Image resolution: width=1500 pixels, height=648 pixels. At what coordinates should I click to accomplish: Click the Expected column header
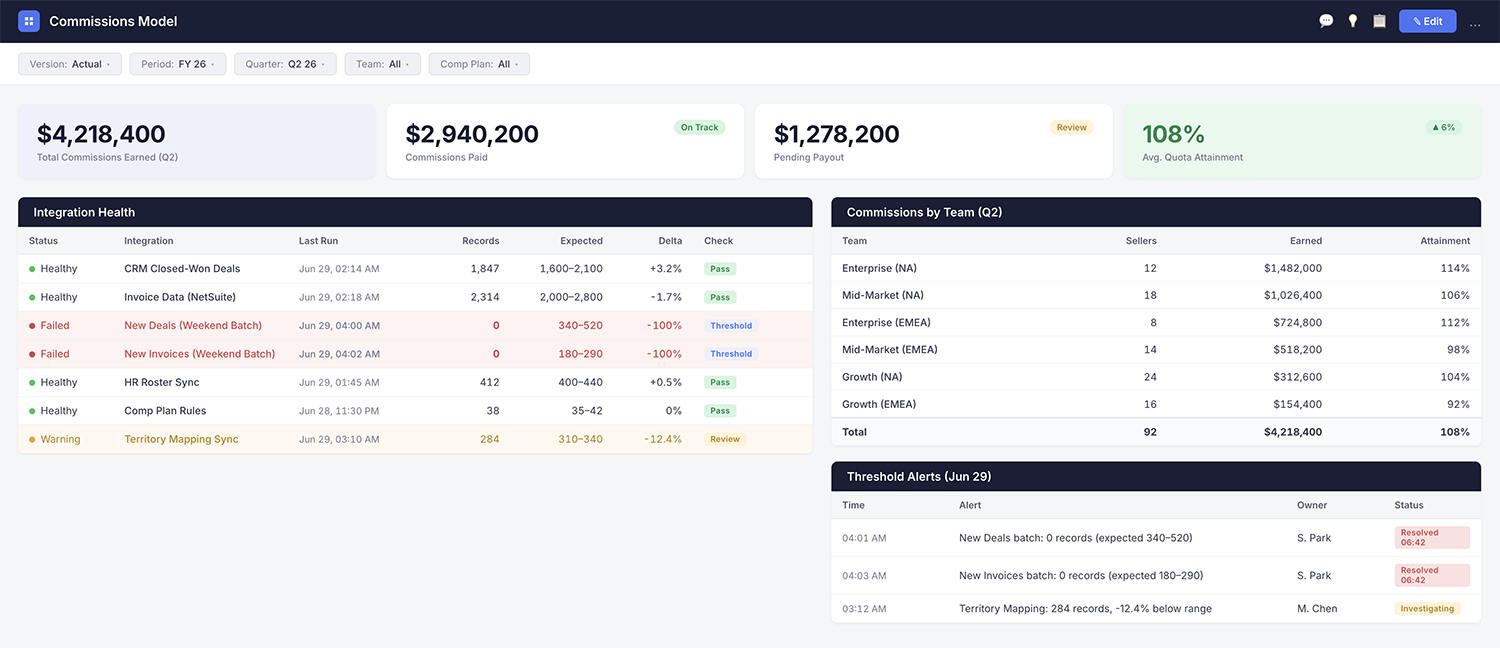click(x=581, y=241)
